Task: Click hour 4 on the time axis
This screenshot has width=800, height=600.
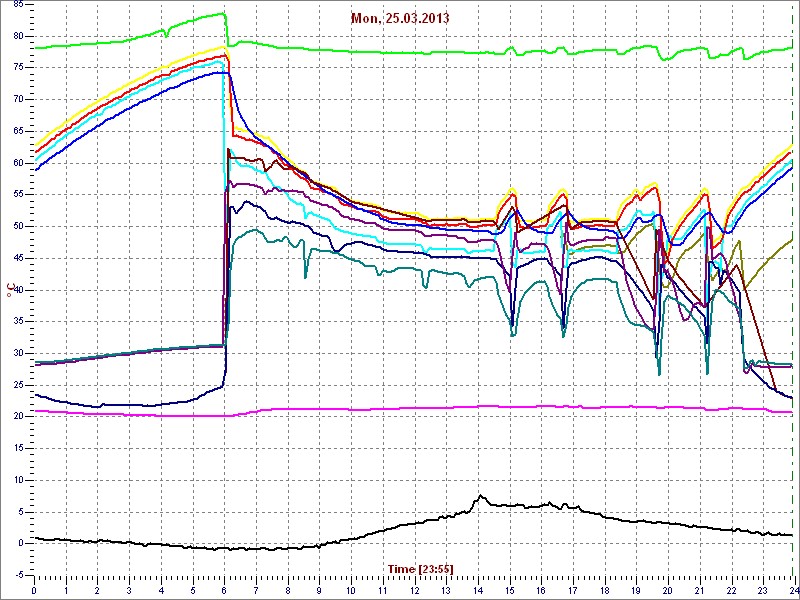Action: [161, 590]
